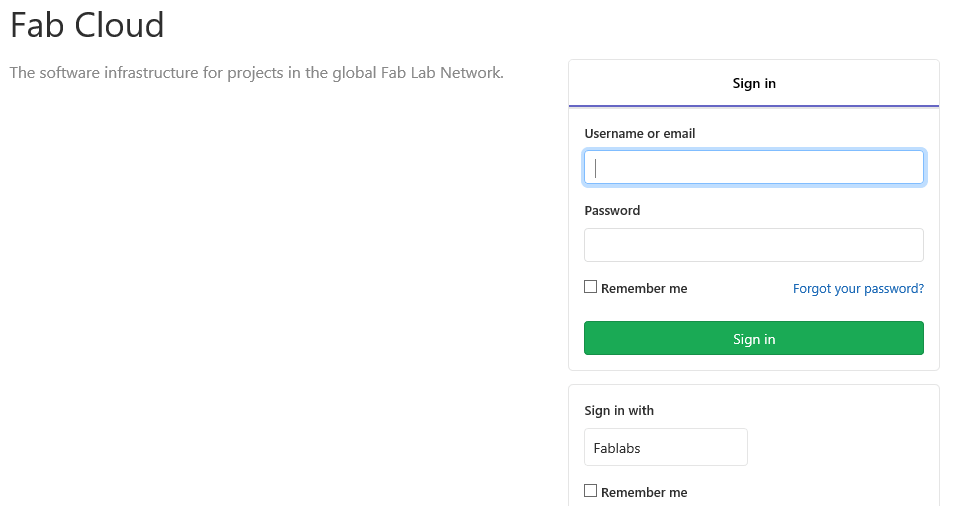Viewport: 963px width, 506px height.
Task: Click Remember me label text under Fablabs
Action: point(644,492)
